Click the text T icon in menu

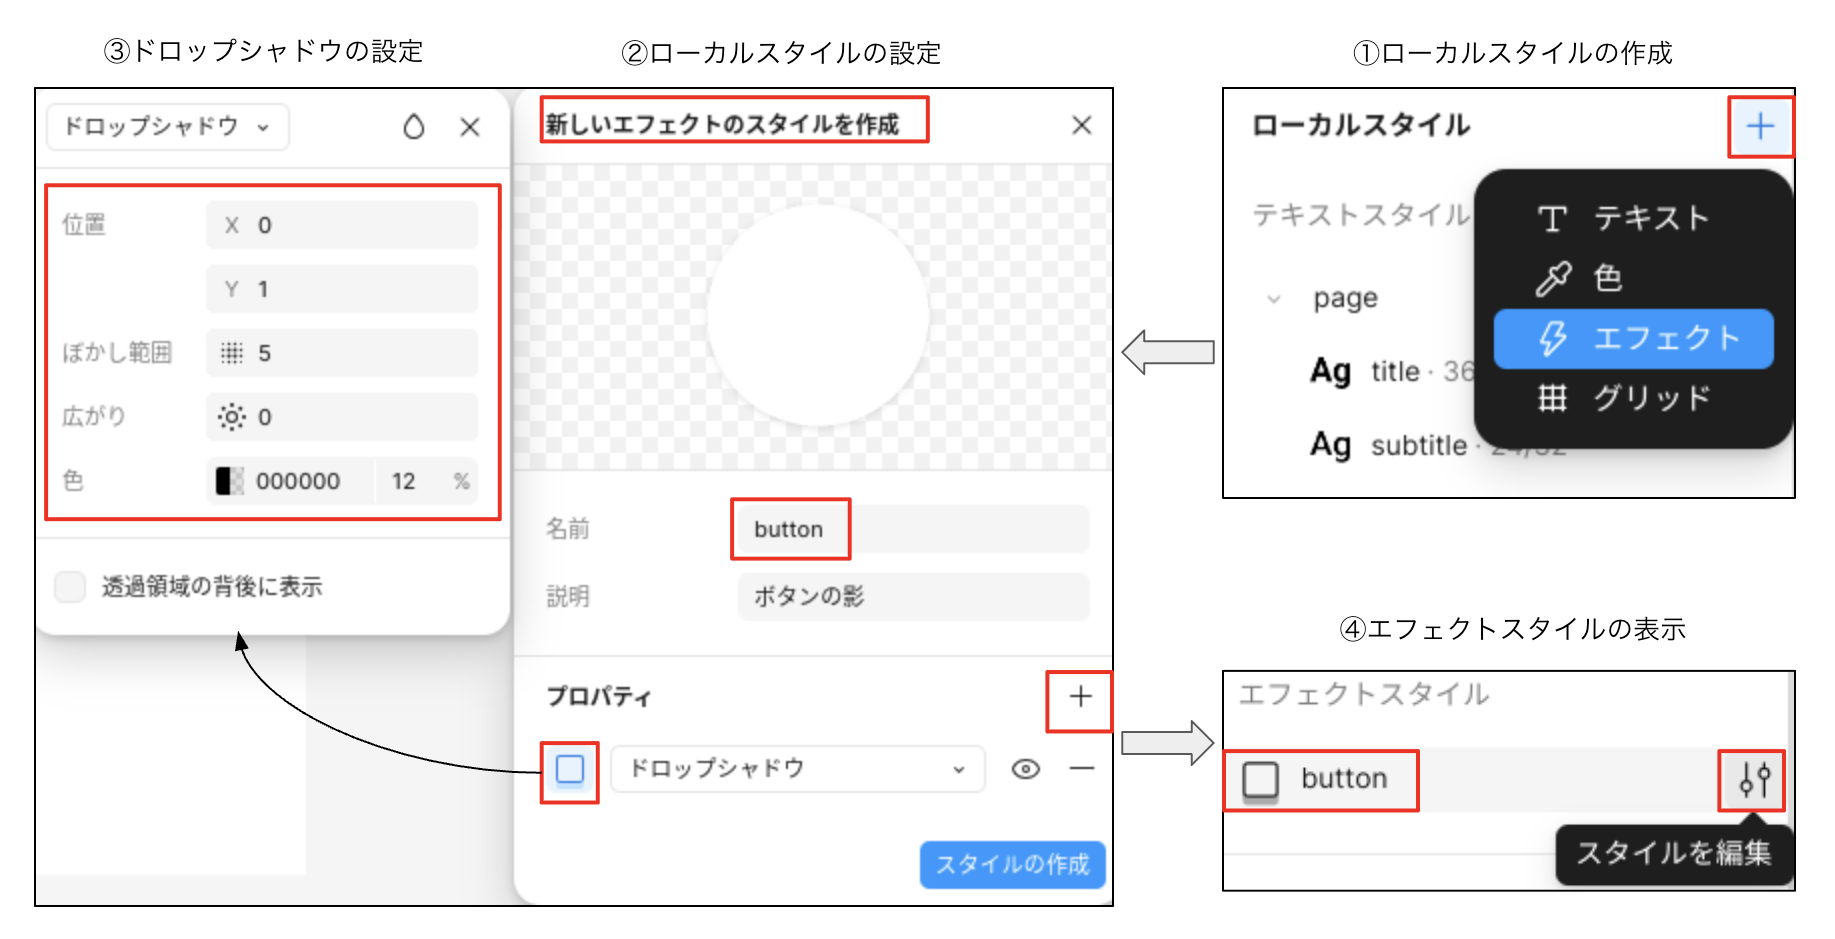[1552, 218]
